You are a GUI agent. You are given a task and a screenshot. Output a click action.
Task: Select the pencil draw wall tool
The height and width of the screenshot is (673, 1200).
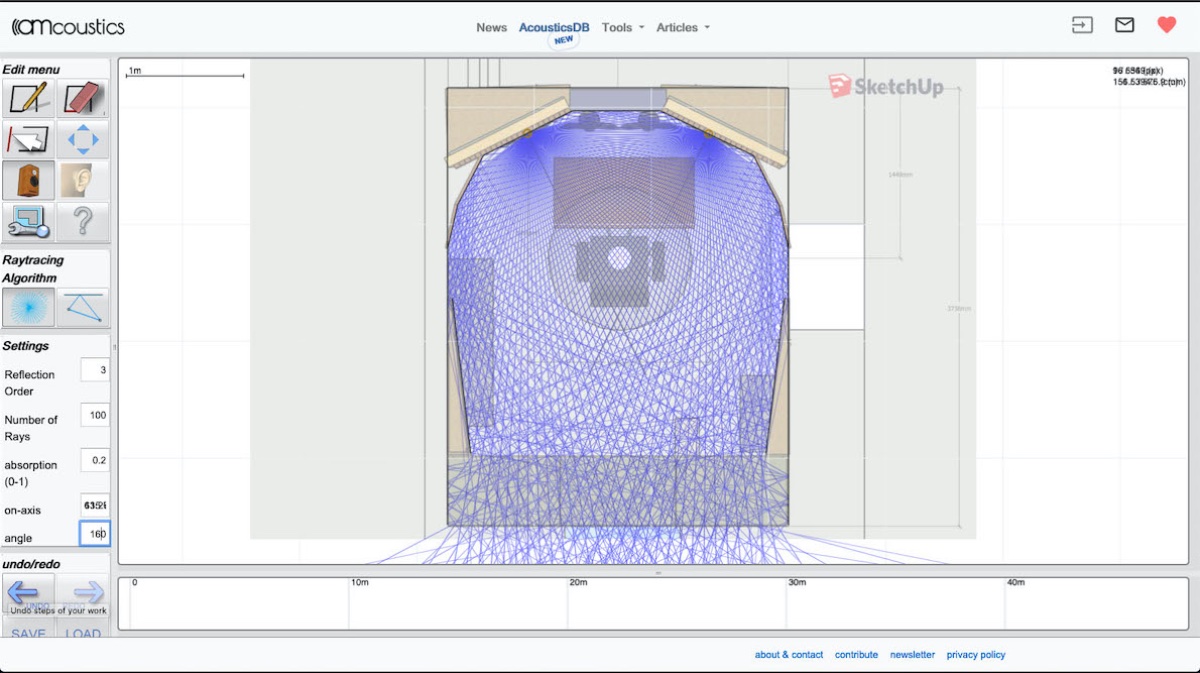[28, 98]
